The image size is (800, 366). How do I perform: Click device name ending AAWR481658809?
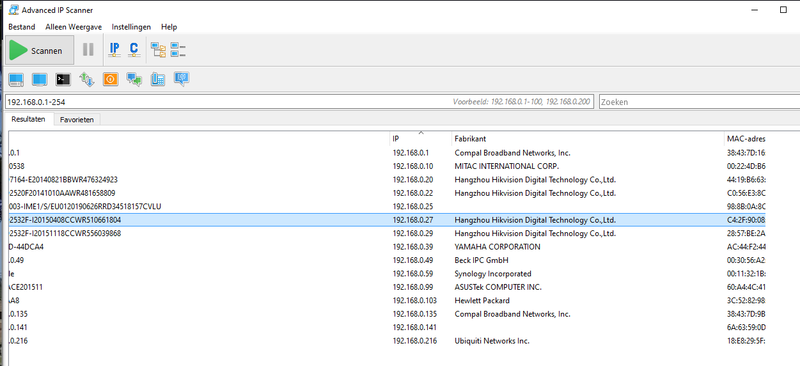[x=62, y=193]
